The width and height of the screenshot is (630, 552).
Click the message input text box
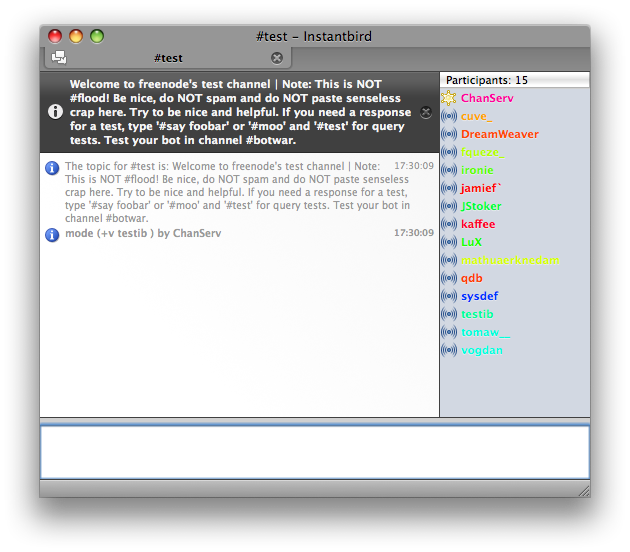314,451
